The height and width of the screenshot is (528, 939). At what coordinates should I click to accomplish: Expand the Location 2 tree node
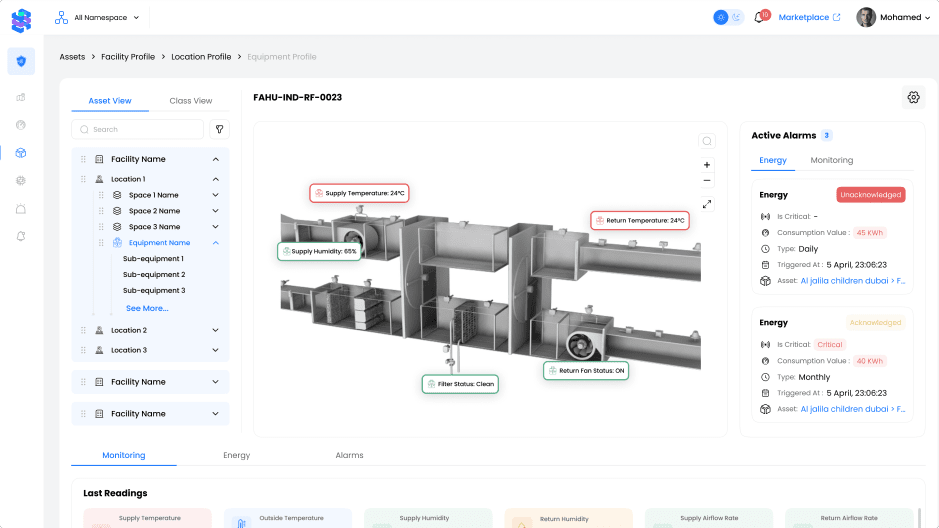(215, 330)
